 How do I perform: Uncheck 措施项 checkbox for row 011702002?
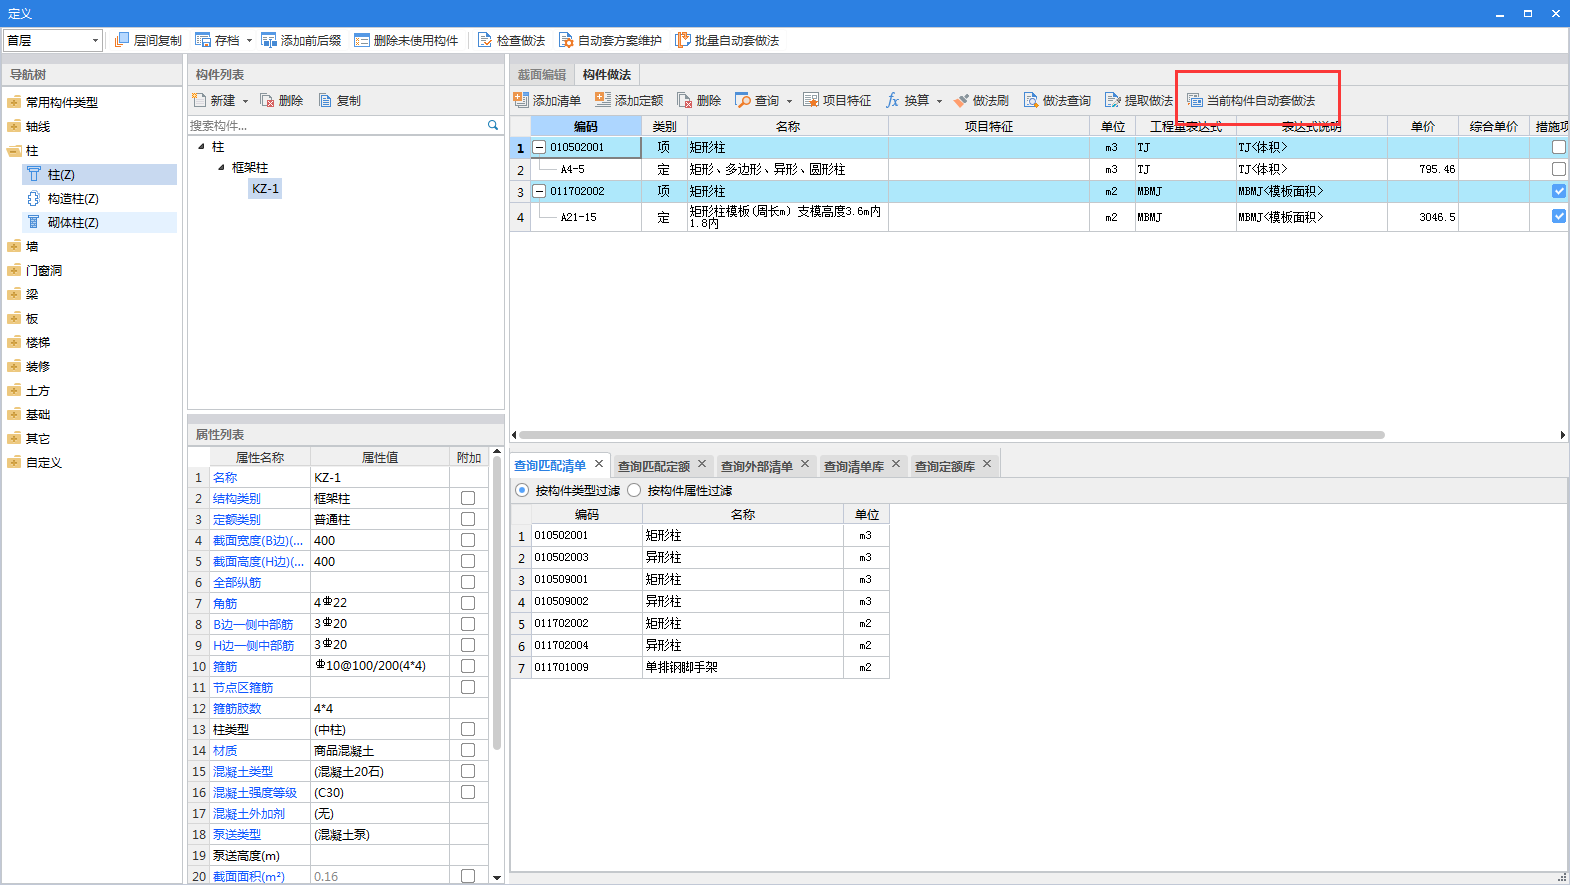tap(1558, 191)
